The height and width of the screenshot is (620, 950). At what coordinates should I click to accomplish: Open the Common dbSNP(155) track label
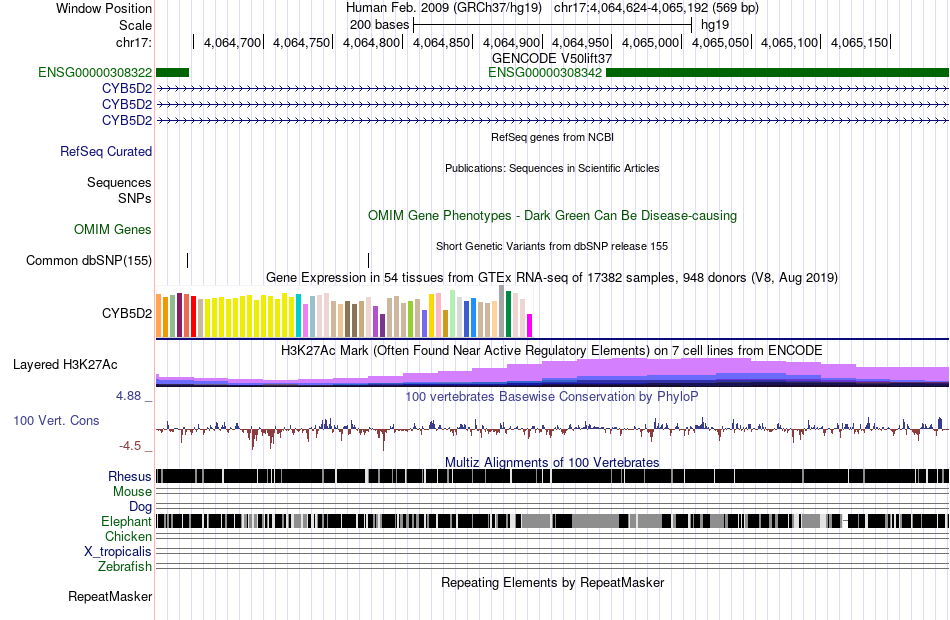point(89,261)
